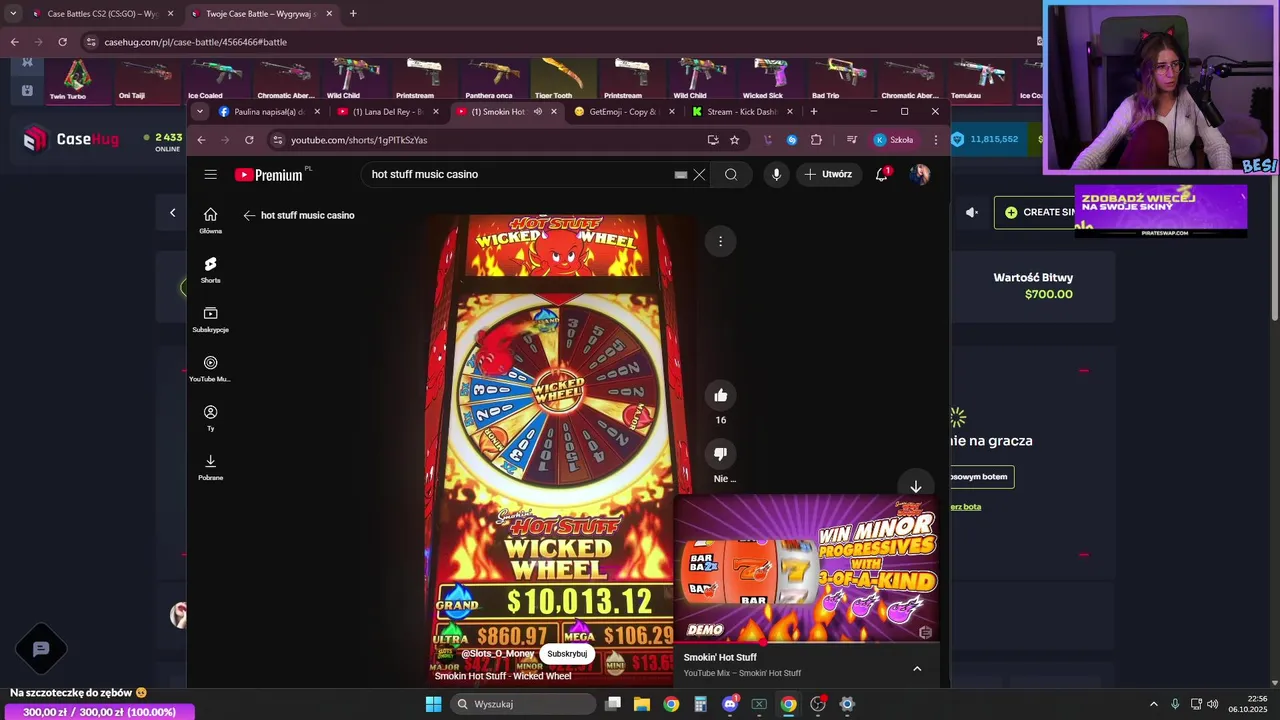The width and height of the screenshot is (1280, 720).
Task: Clear the YouTube search box with X
Action: click(x=699, y=174)
